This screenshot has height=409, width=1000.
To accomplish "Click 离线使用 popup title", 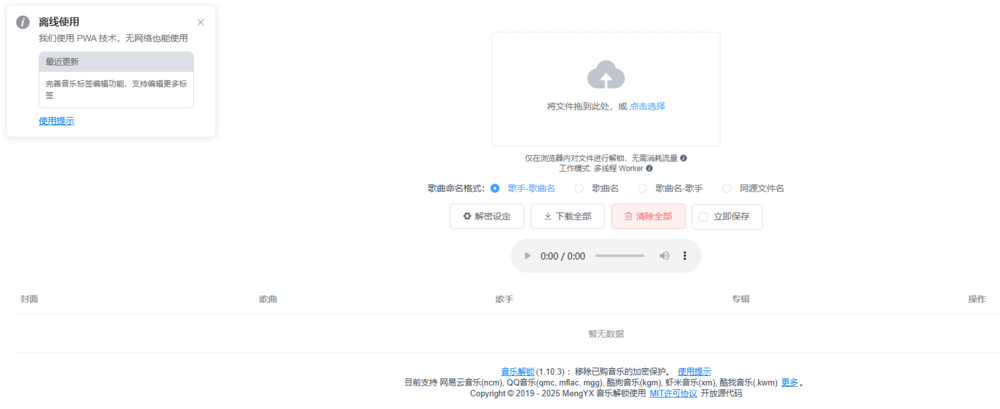I will pyautogui.click(x=59, y=22).
